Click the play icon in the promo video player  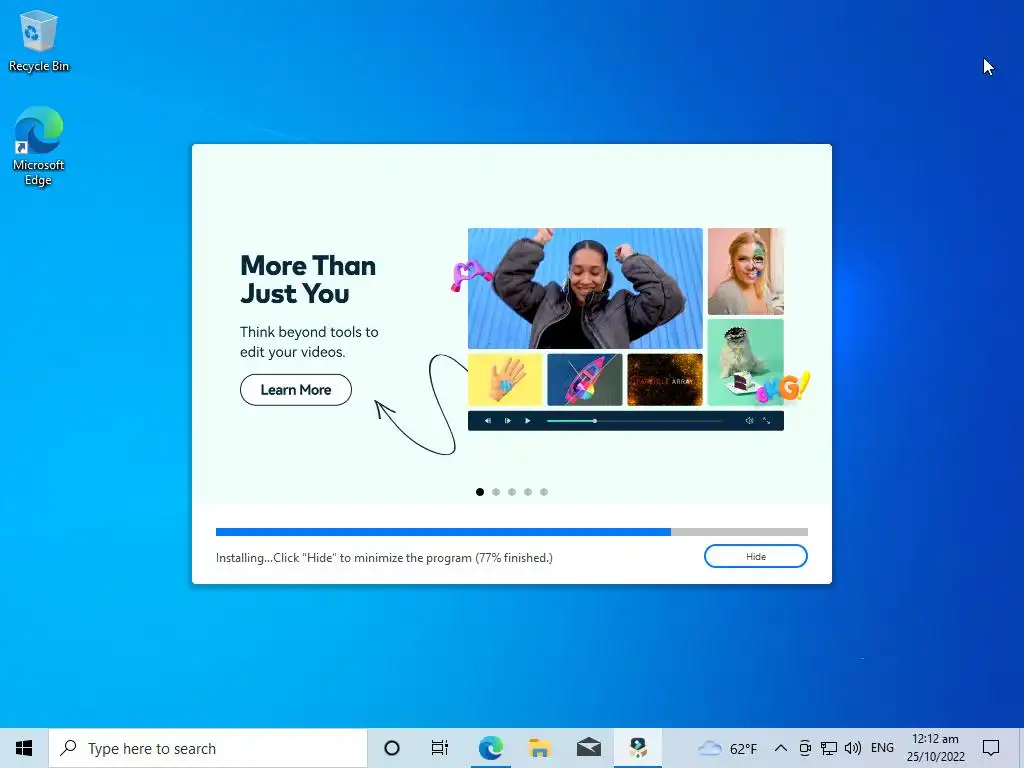pyautogui.click(x=528, y=421)
